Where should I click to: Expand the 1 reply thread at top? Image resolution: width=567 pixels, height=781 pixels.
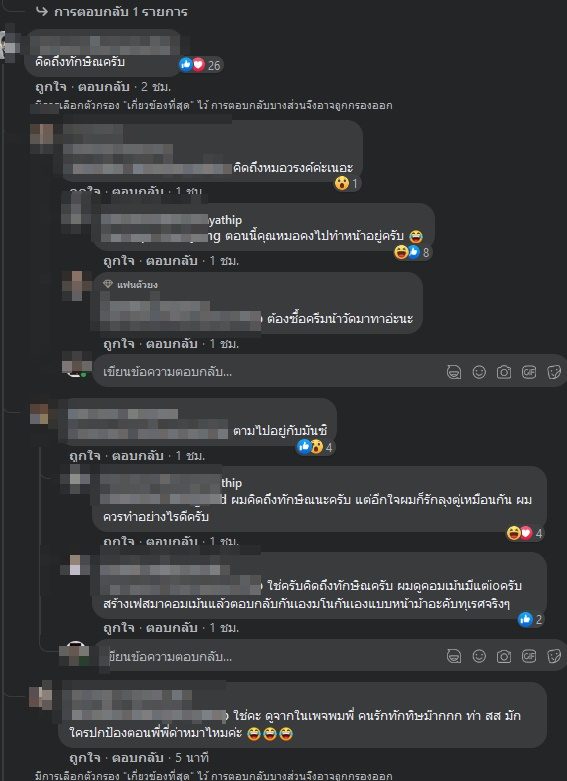(x=112, y=11)
